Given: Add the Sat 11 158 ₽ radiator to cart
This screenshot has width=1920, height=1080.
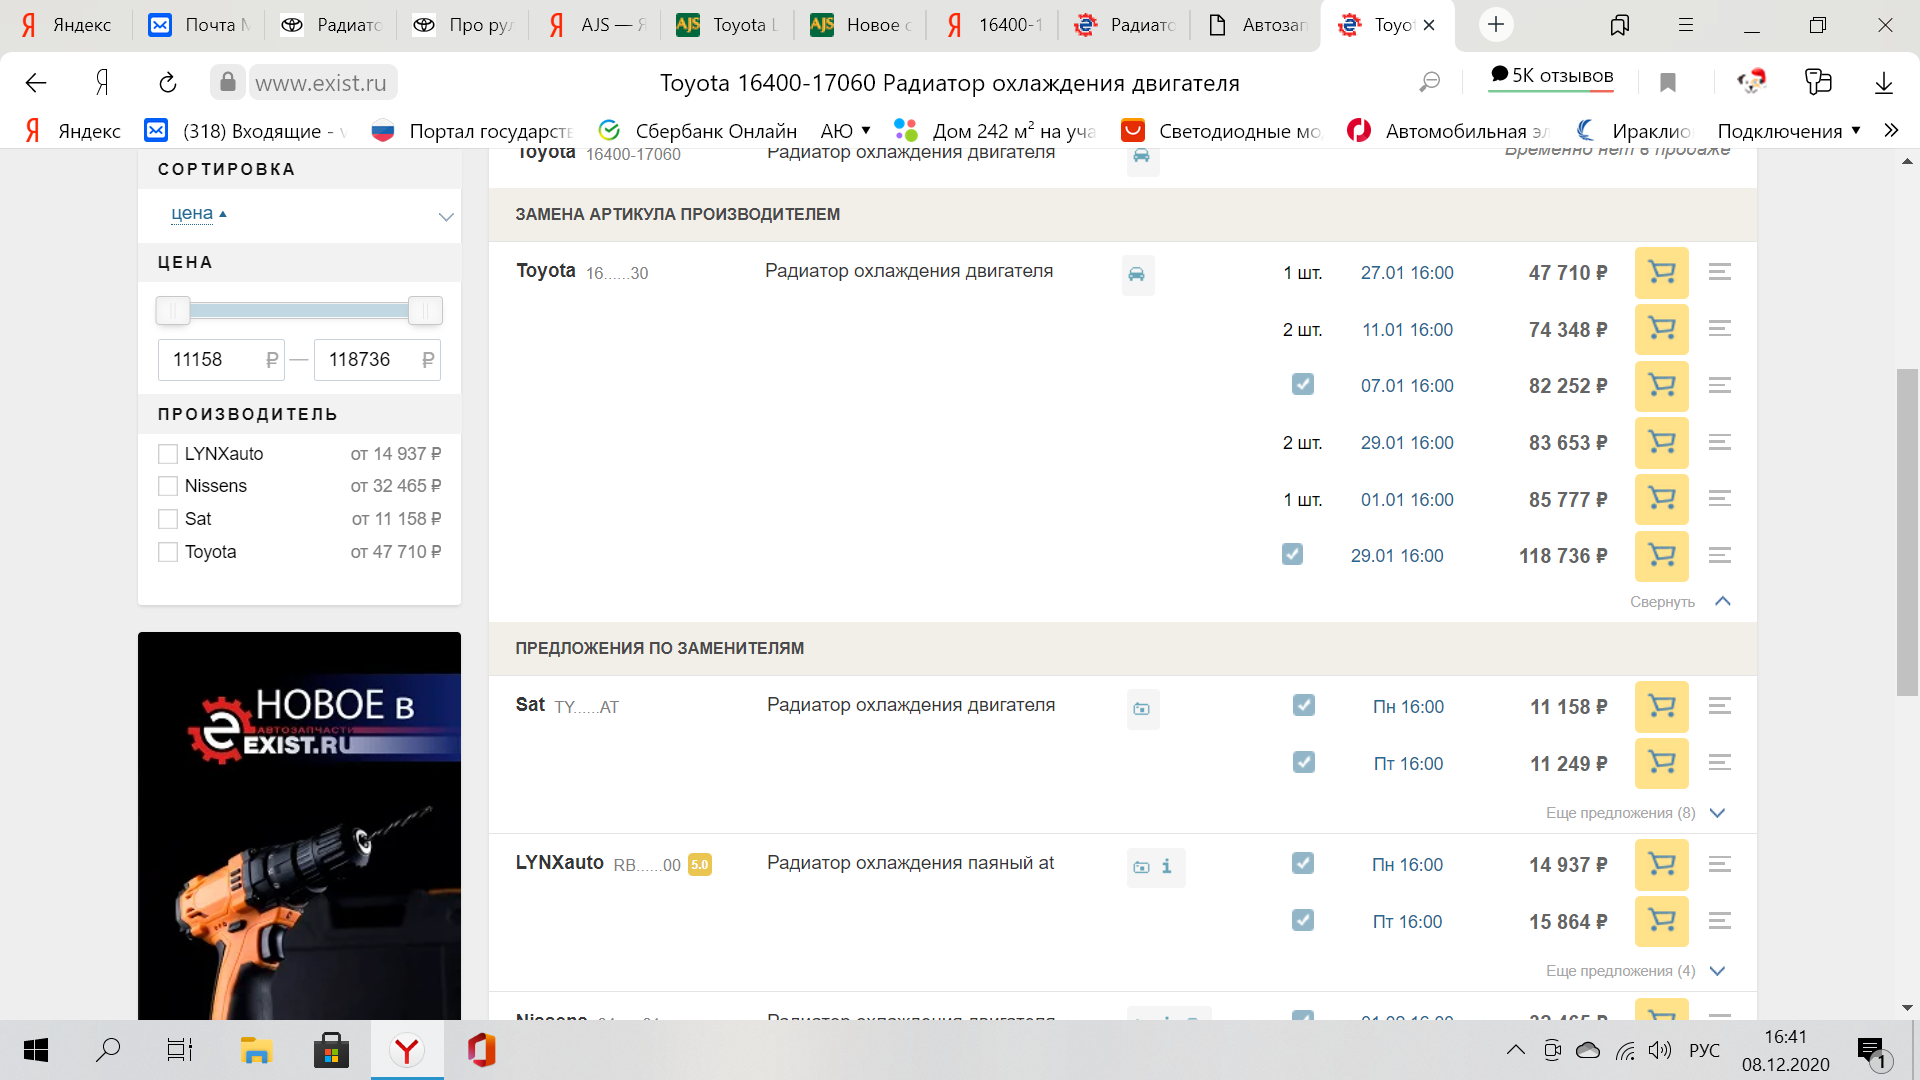Looking at the screenshot, I should pos(1661,707).
